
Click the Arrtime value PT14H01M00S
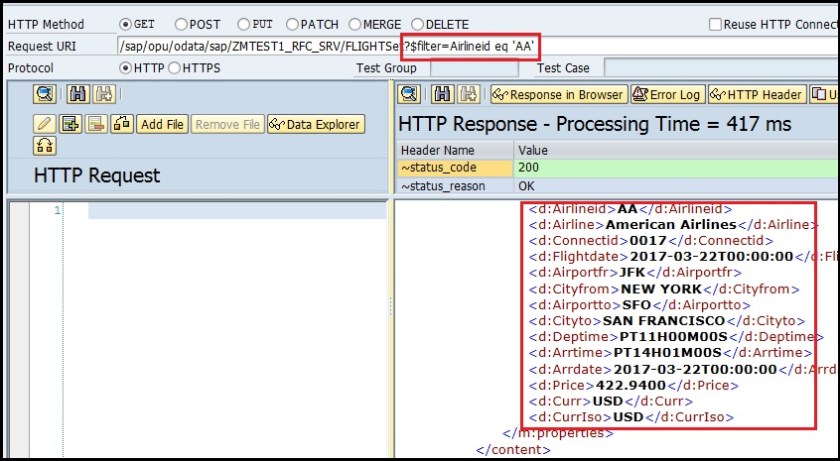click(668, 353)
